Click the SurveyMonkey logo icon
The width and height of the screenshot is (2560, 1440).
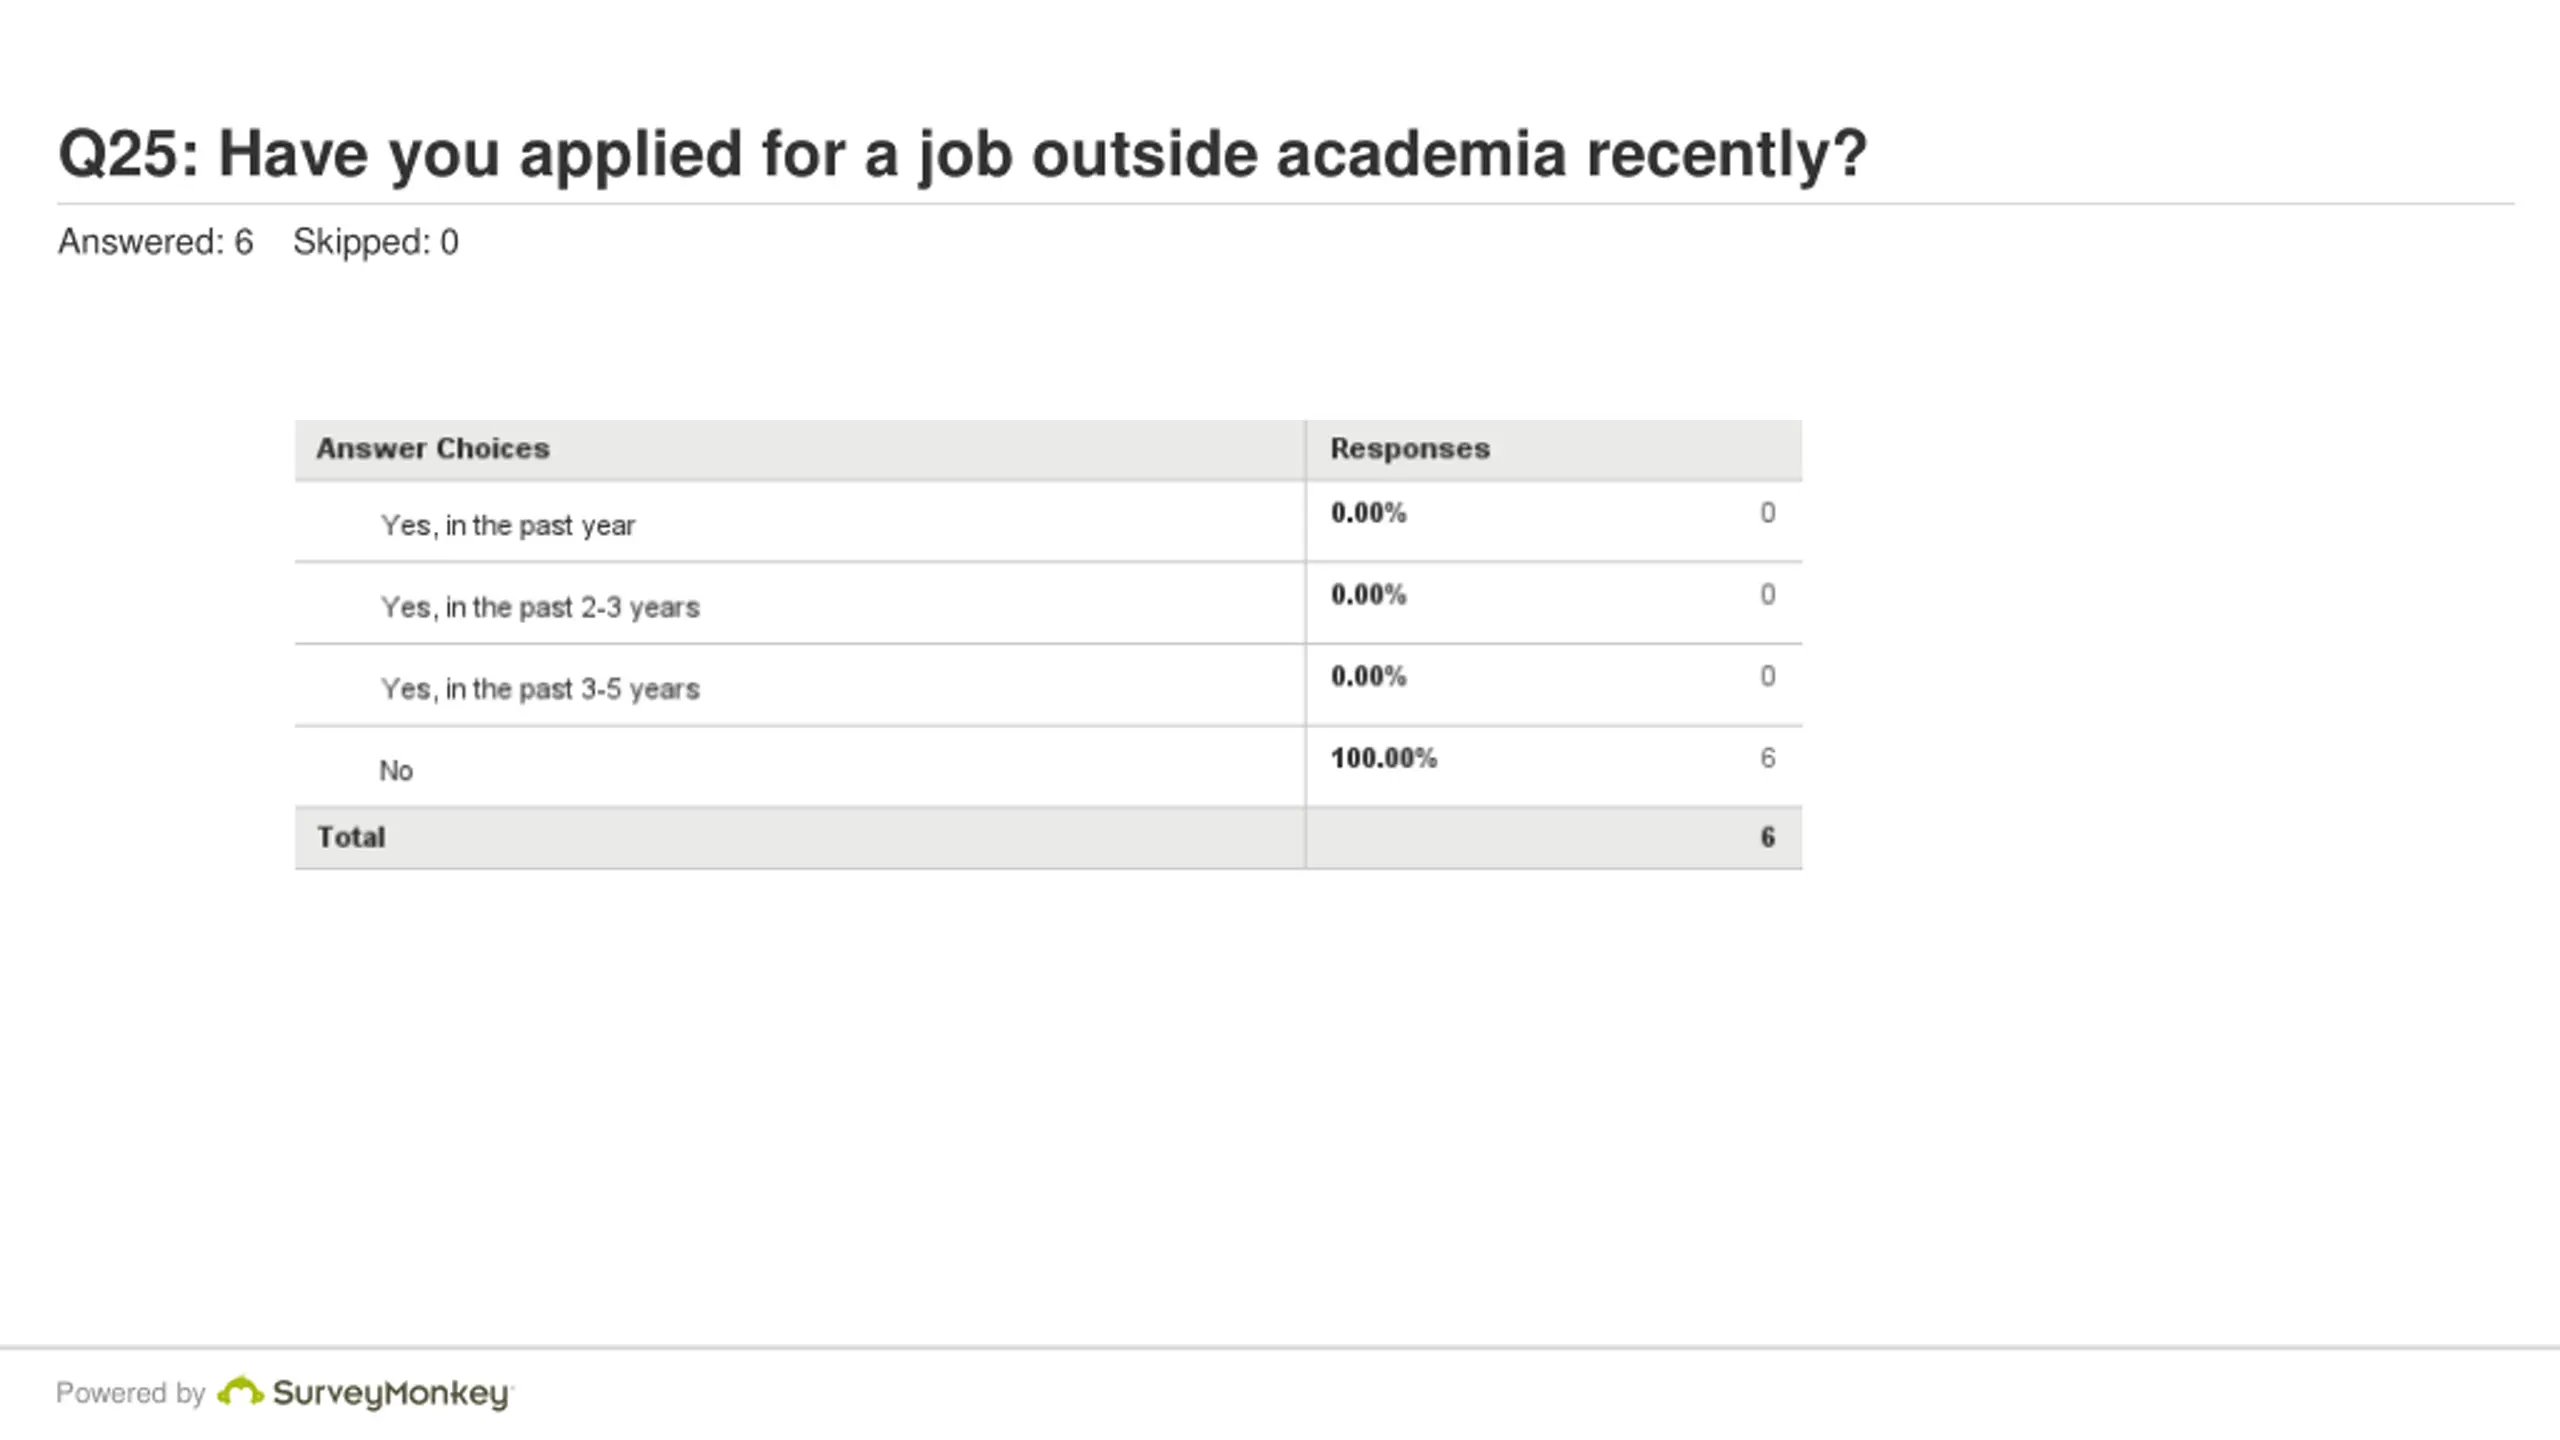point(240,1392)
